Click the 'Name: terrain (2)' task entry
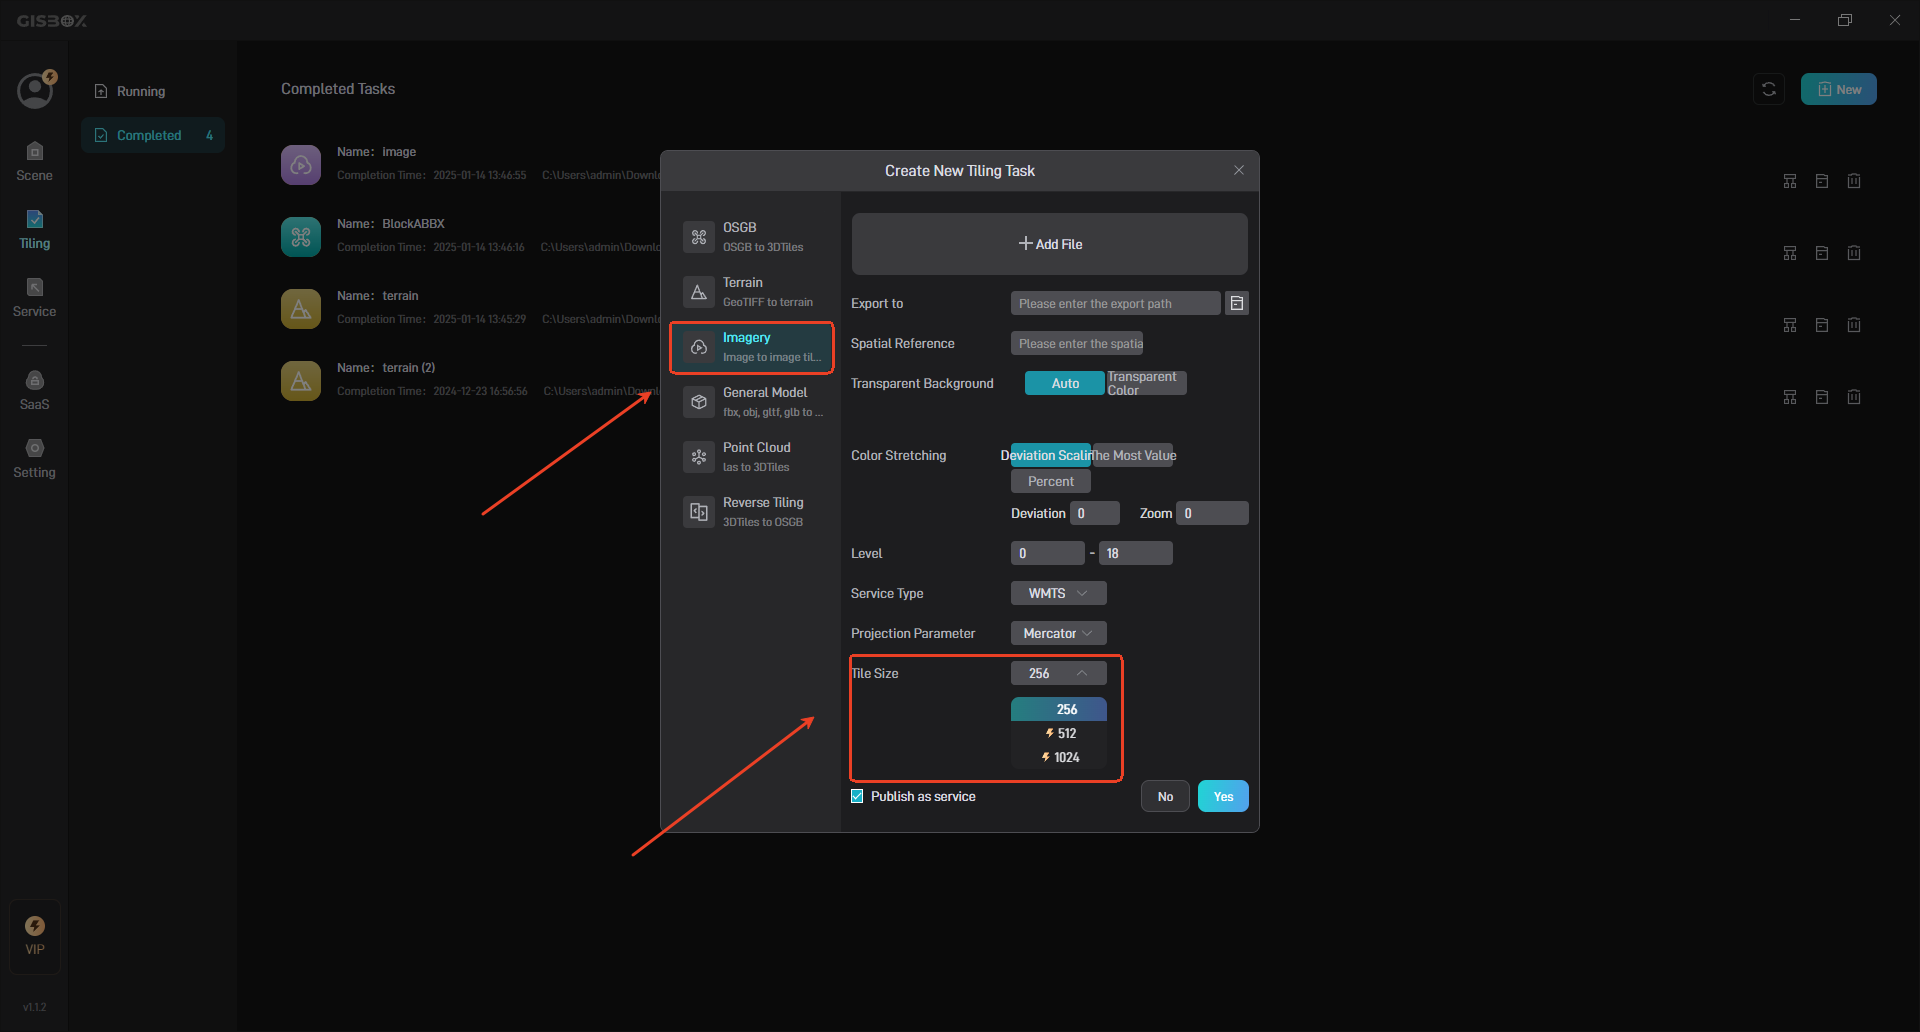 coord(386,368)
